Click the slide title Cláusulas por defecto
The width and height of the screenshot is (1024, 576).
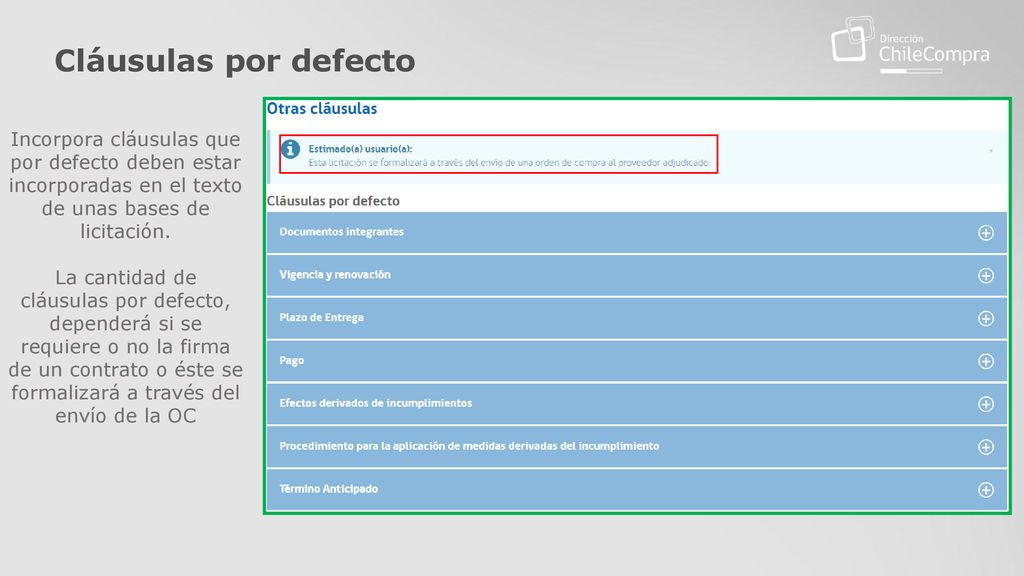pyautogui.click(x=235, y=61)
